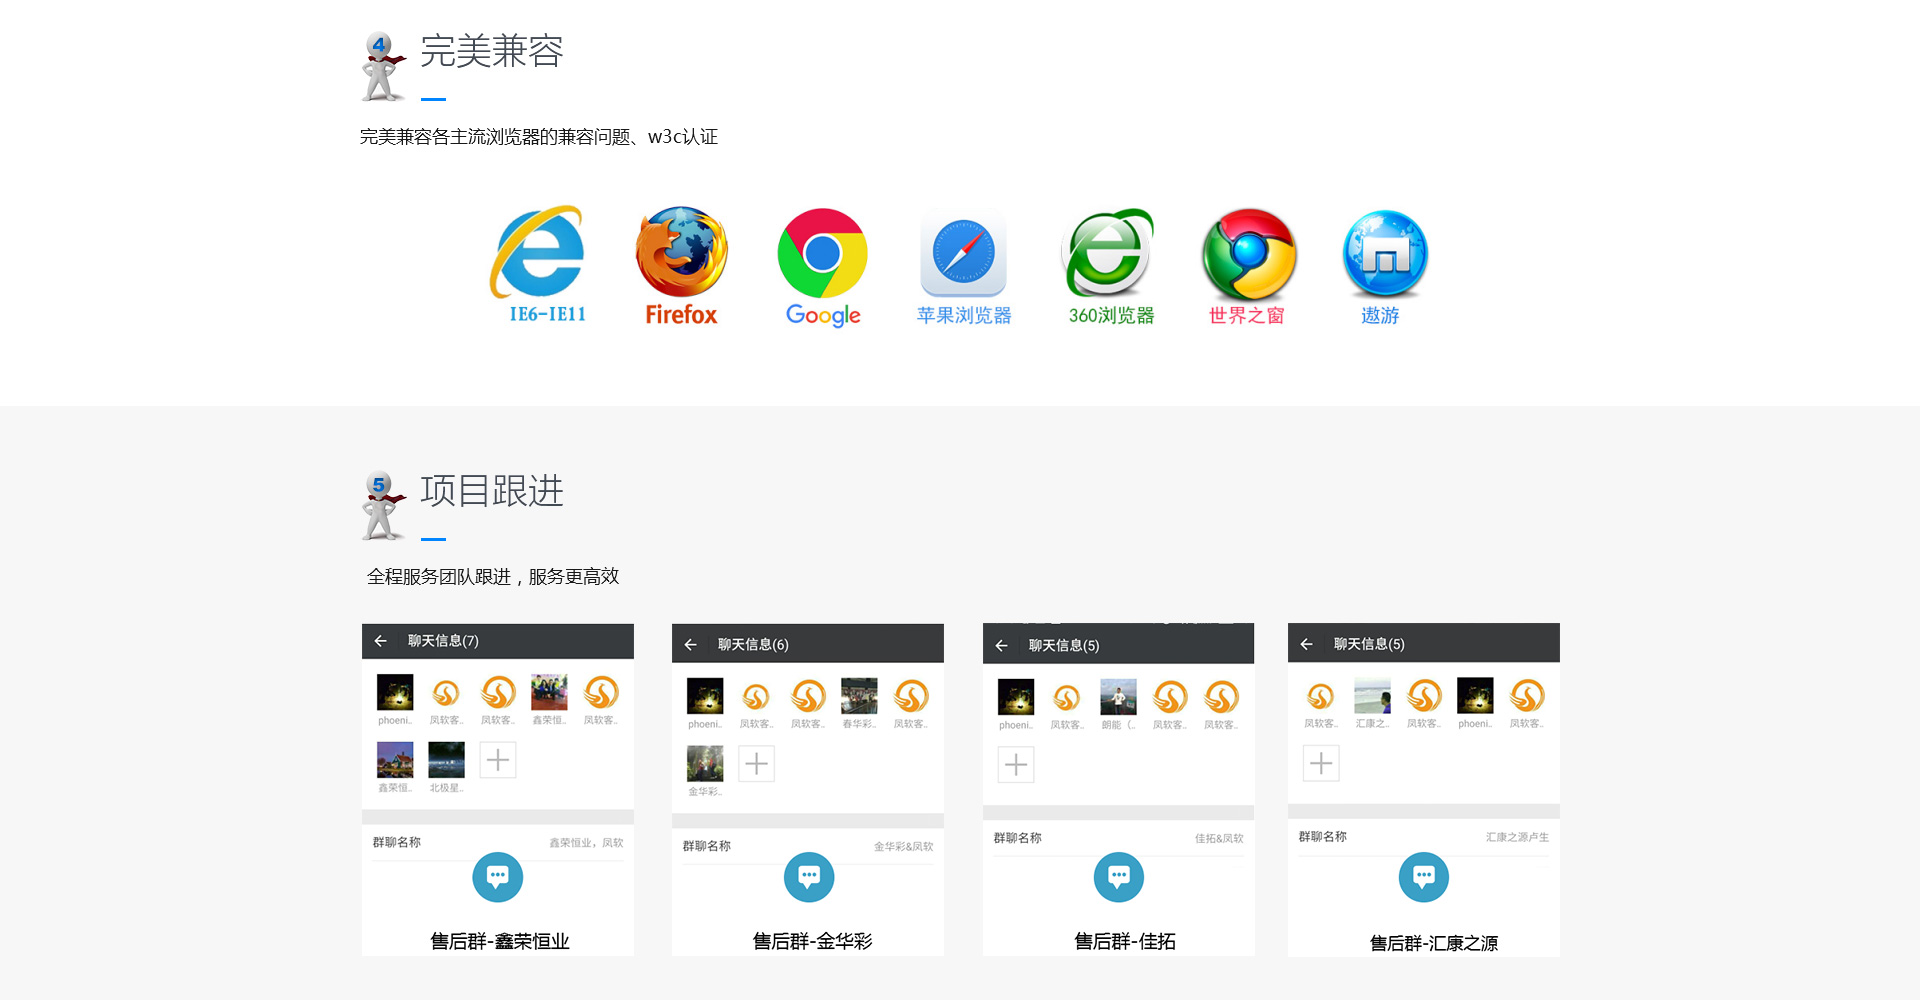Click the 项目跟进 section heading

click(x=491, y=491)
